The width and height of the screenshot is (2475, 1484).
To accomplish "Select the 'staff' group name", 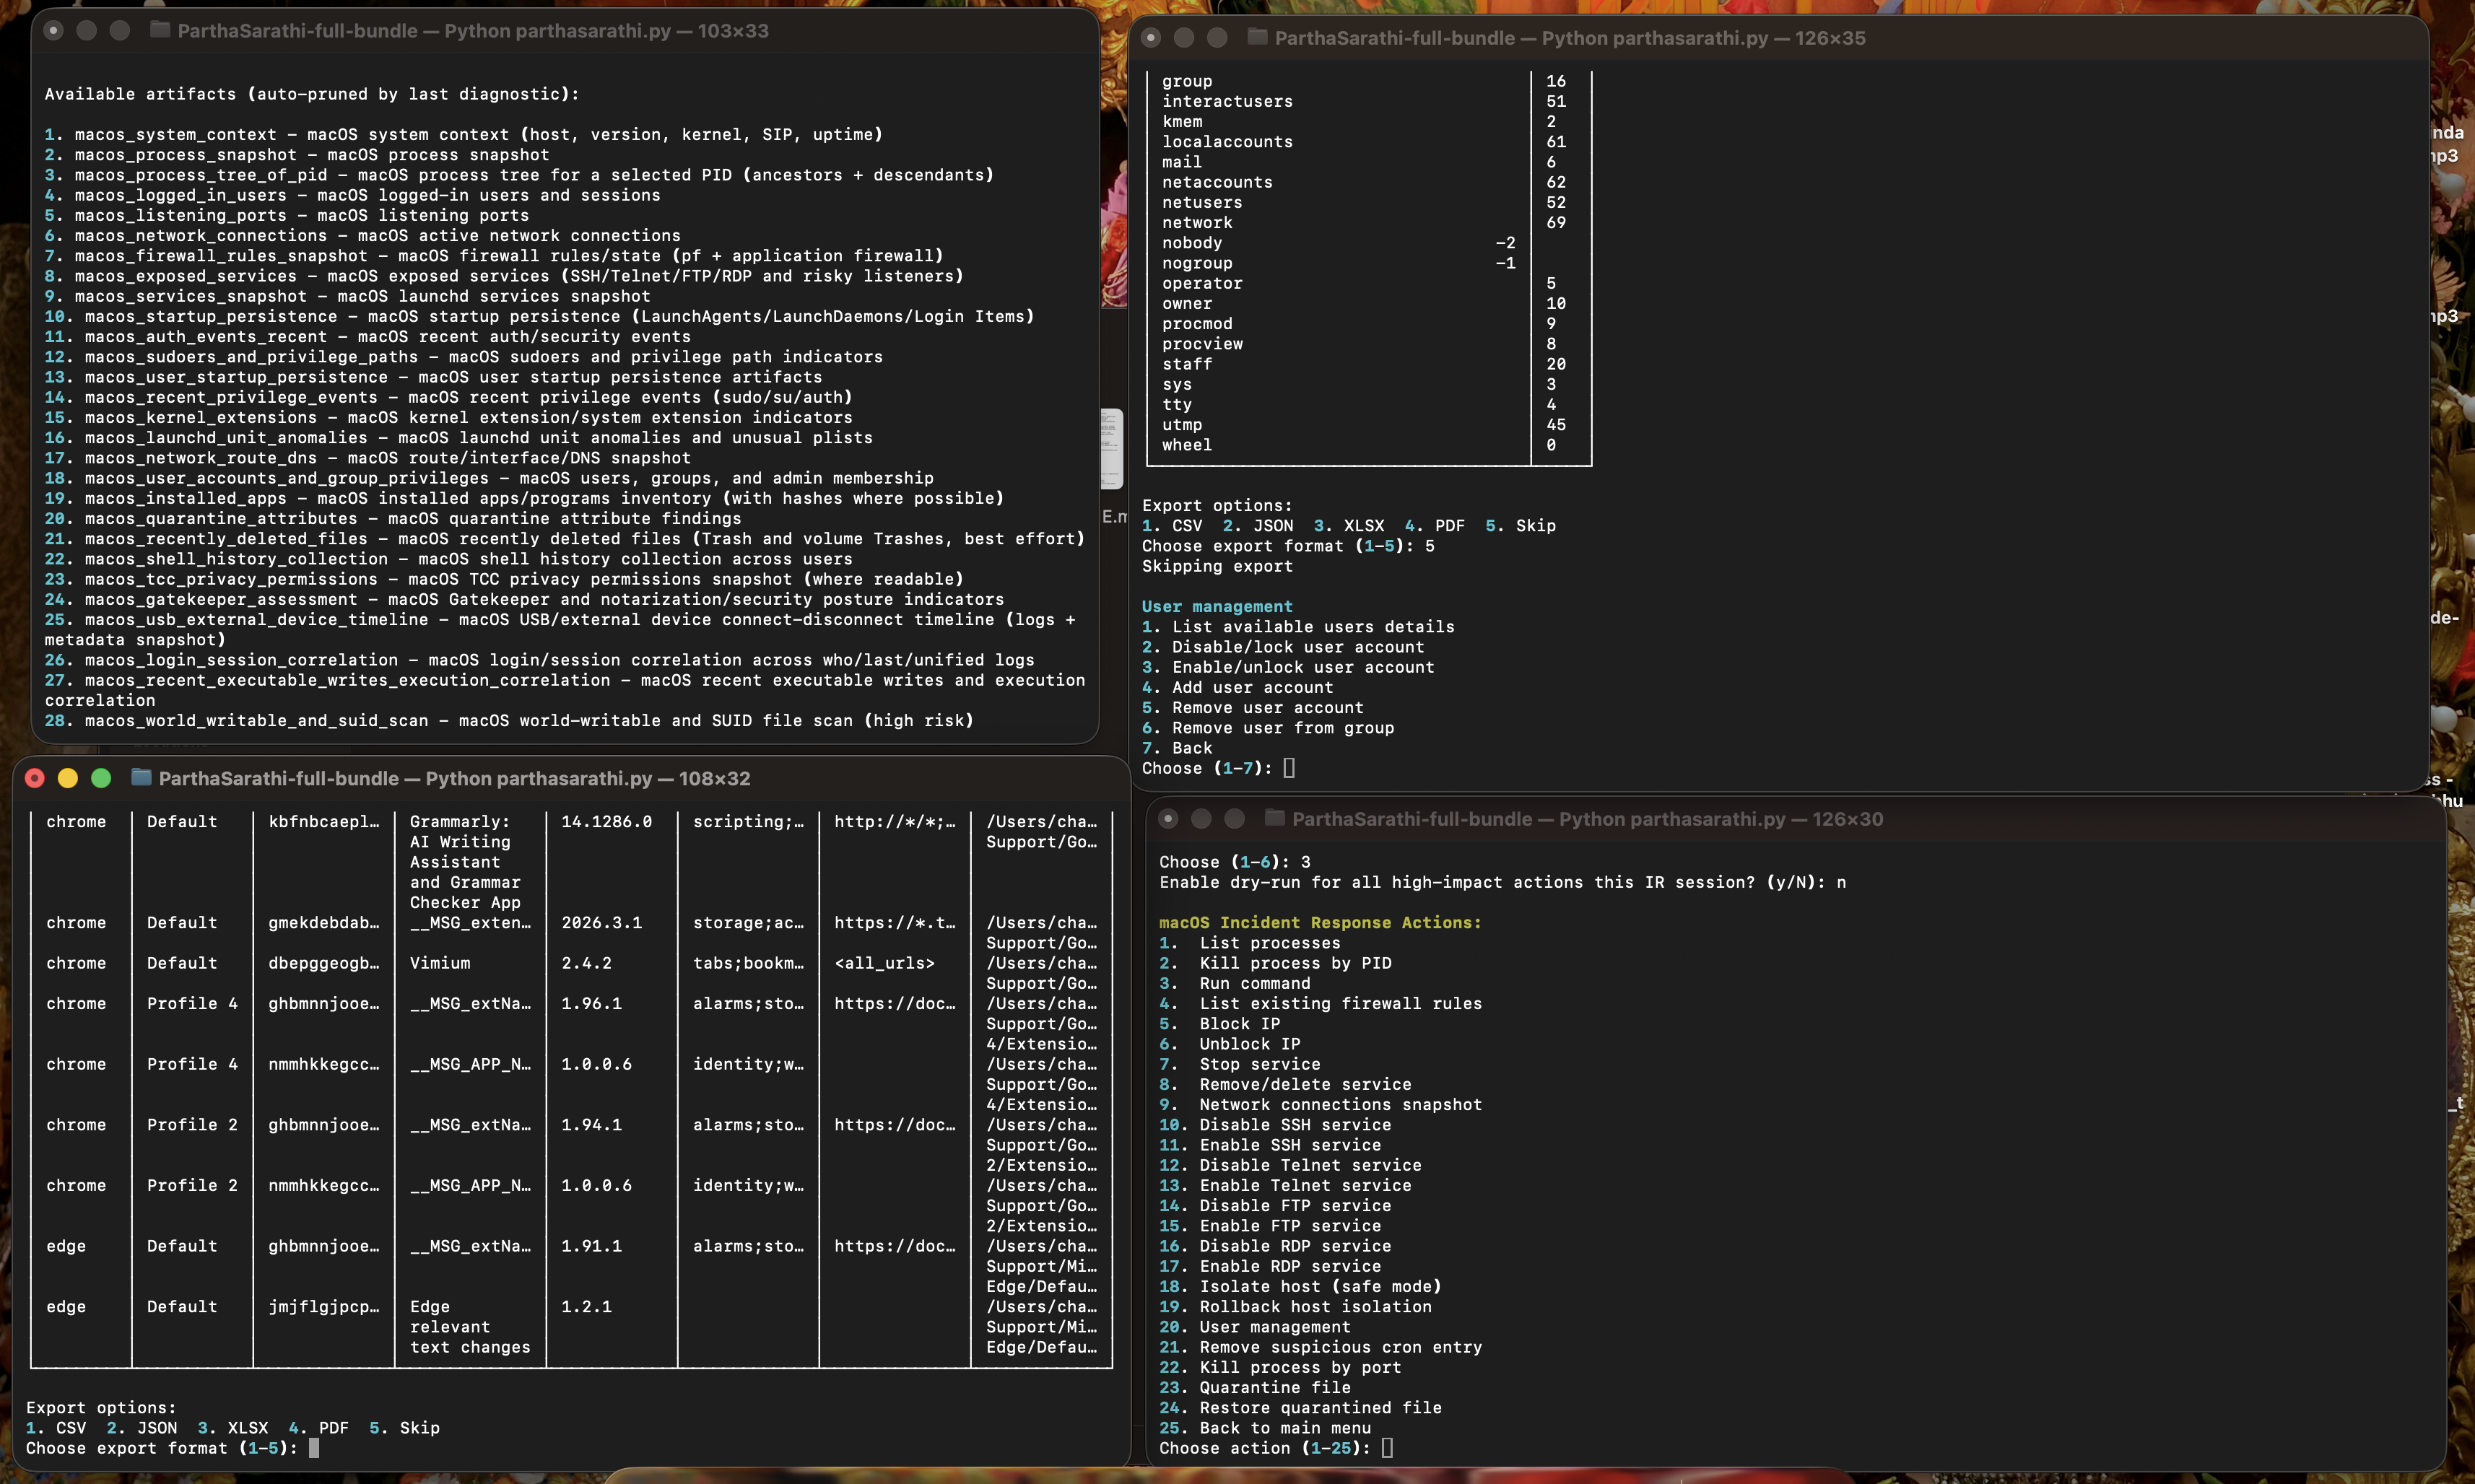I will [1187, 364].
